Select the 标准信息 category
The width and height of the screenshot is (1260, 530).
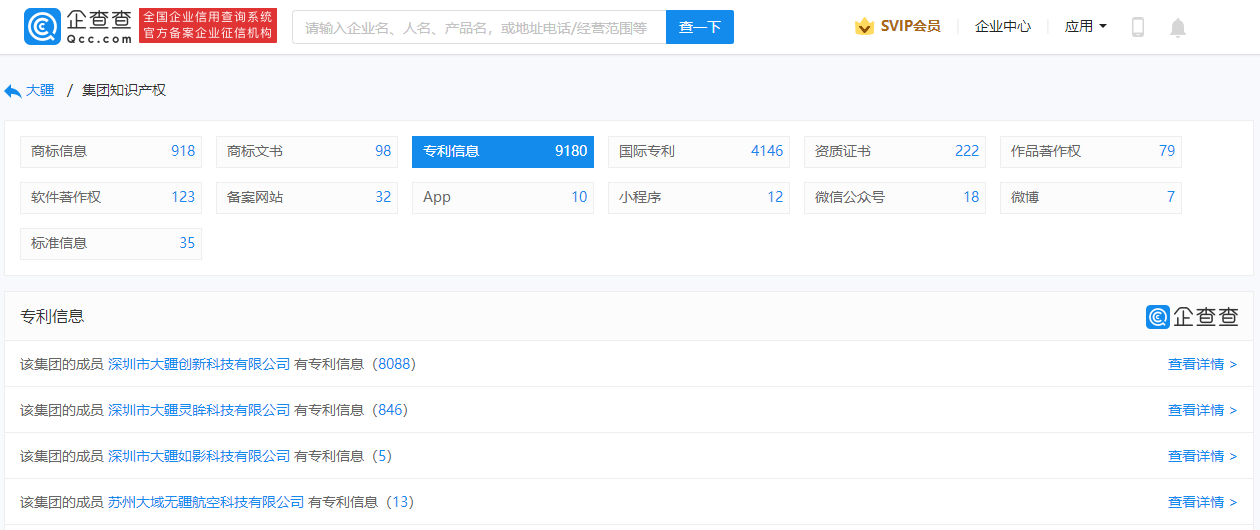coord(111,244)
